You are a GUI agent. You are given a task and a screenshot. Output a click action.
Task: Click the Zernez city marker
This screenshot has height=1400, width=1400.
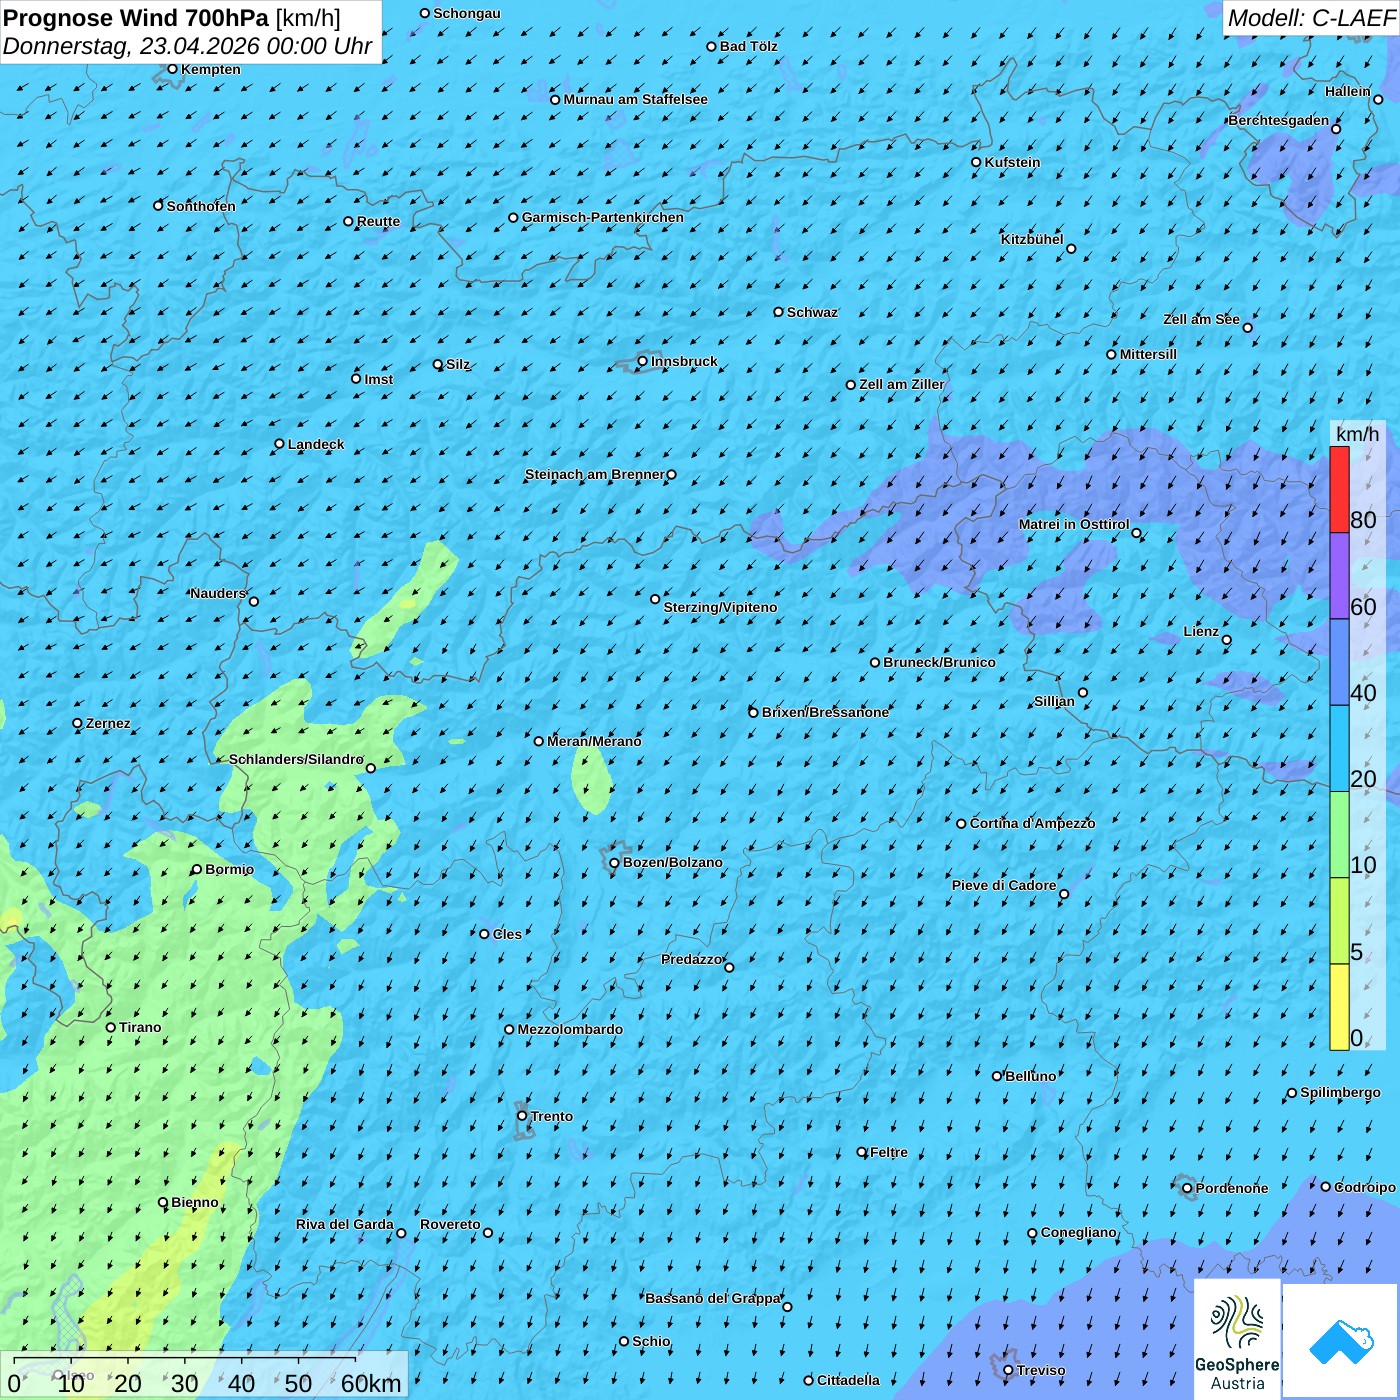coord(78,723)
